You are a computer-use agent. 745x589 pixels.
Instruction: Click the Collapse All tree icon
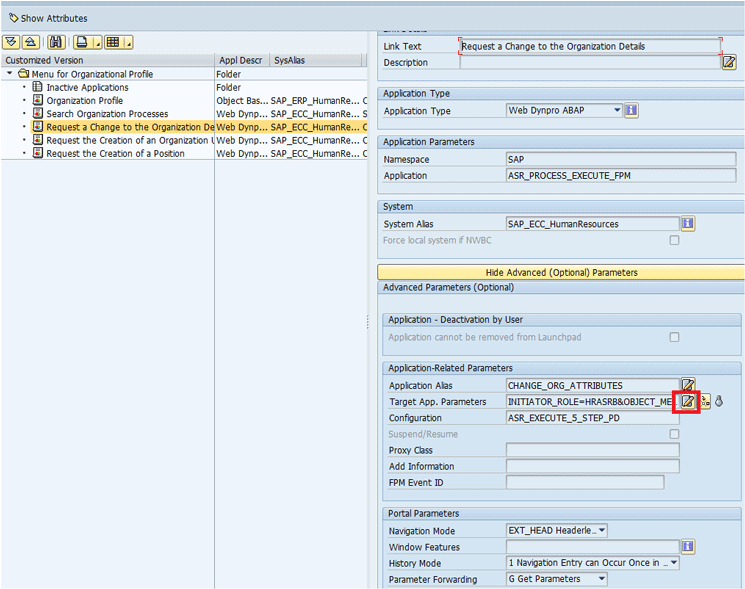pyautogui.click(x=30, y=42)
